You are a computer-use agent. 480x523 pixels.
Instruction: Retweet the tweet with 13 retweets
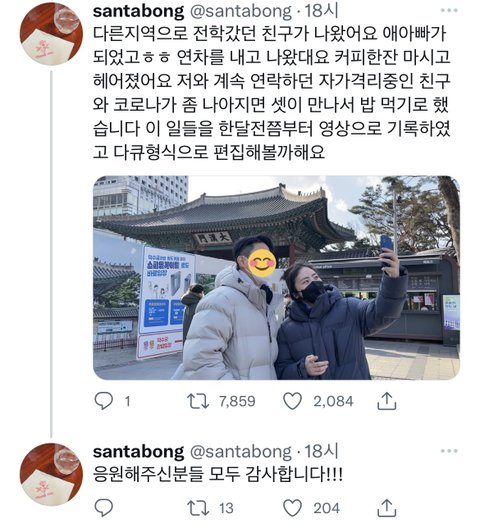[x=198, y=508]
